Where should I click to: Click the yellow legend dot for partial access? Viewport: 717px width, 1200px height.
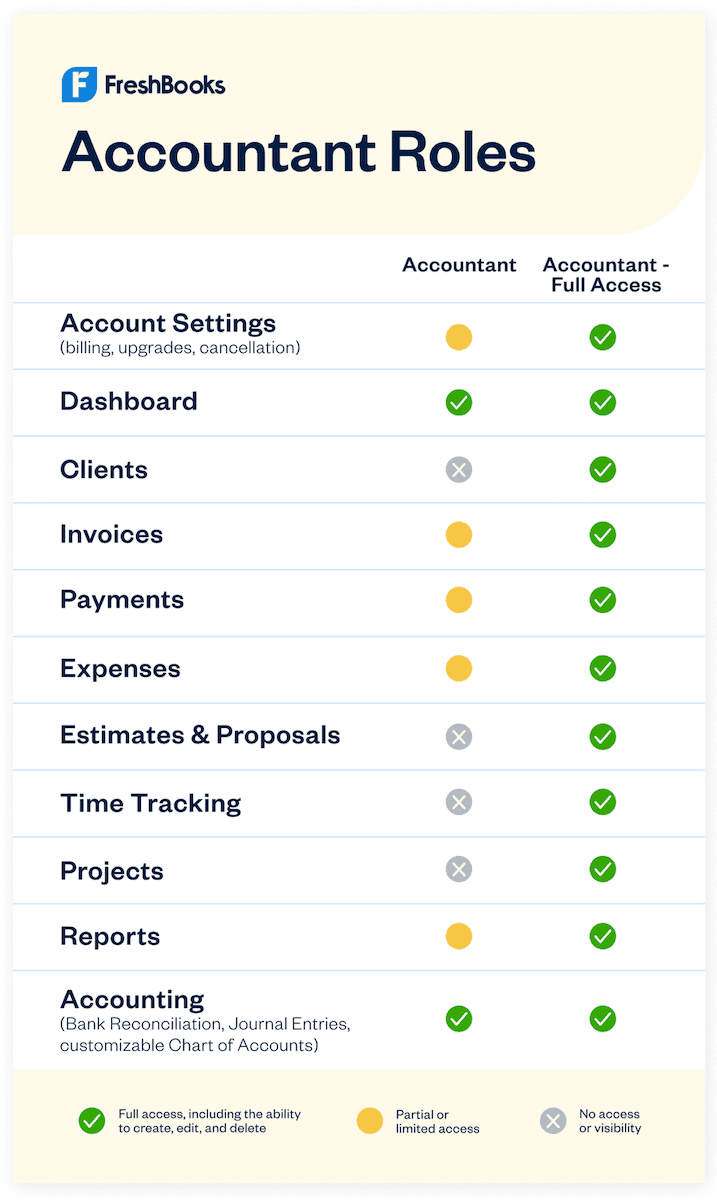[x=370, y=1121]
